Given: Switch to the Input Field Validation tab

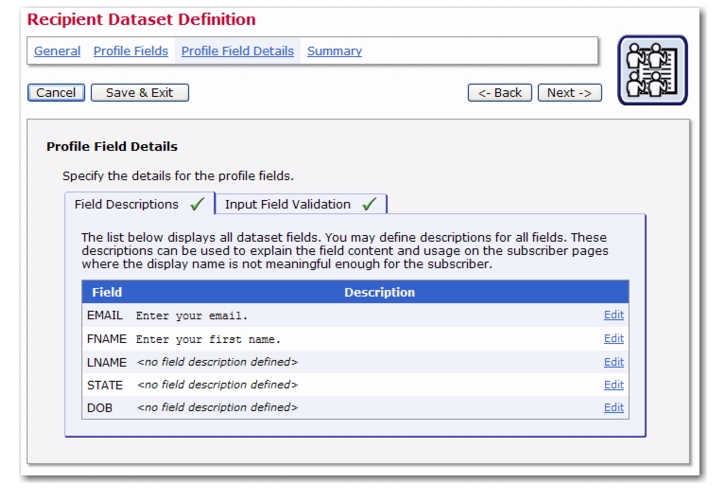Looking at the screenshot, I should [x=301, y=204].
